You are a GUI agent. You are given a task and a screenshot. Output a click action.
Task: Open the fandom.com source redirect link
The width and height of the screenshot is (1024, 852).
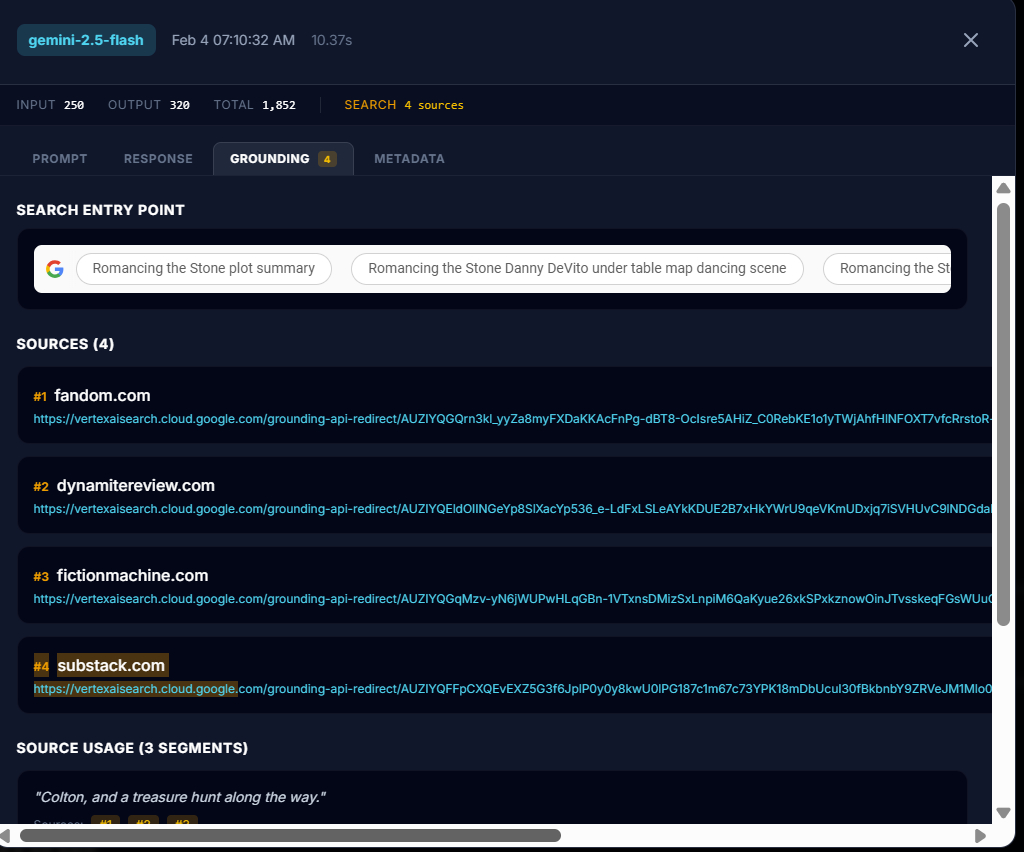[x=510, y=419]
